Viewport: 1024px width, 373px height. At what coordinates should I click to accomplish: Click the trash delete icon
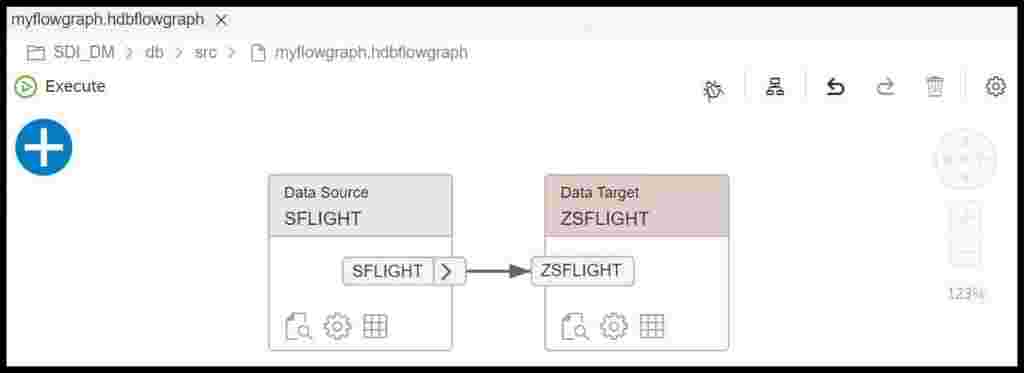[935, 87]
